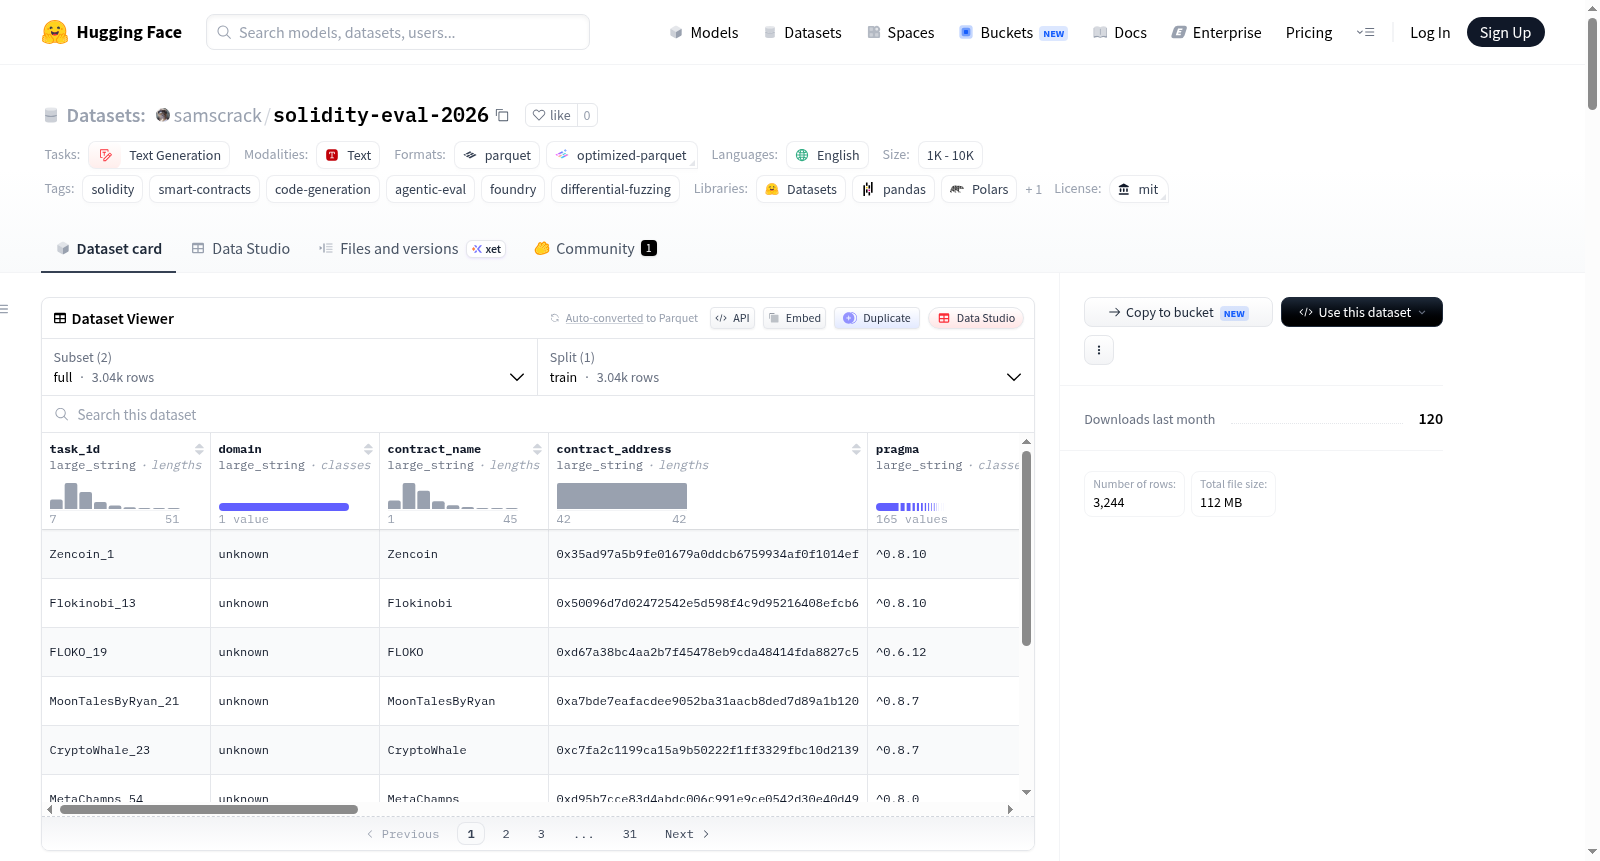Image resolution: width=1600 pixels, height=861 pixels.
Task: Open the Use this dataset dropdown
Action: coord(1362,312)
